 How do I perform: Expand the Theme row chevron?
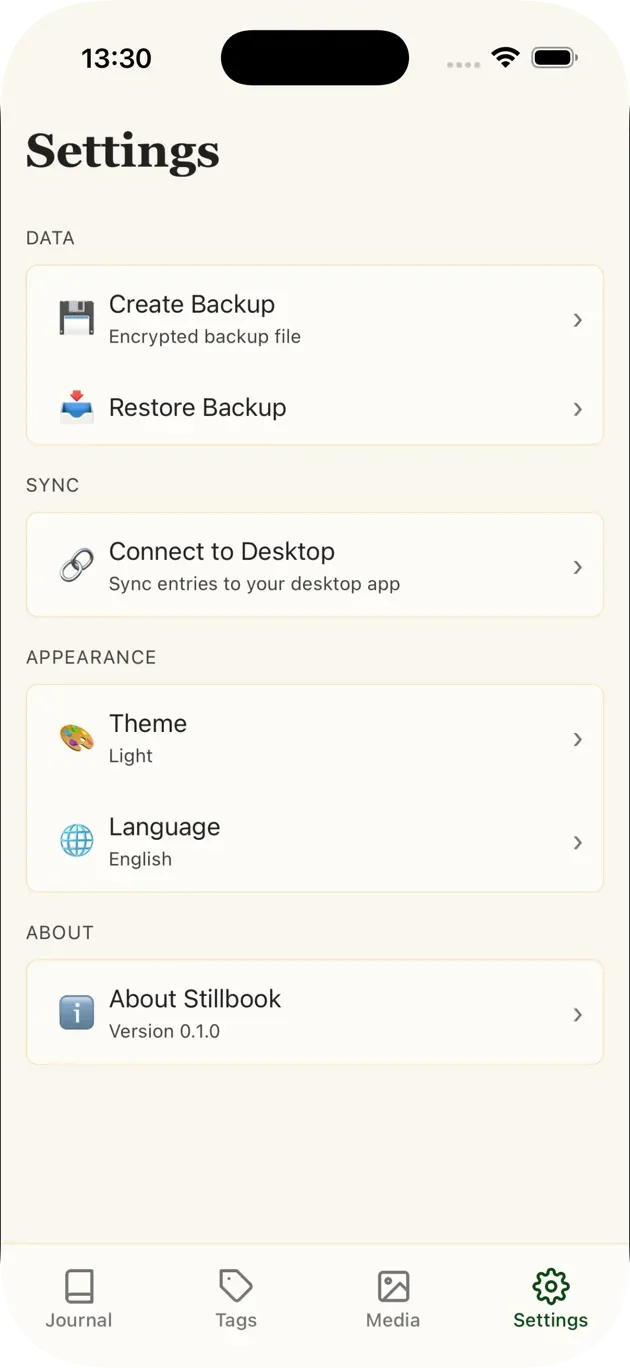pyautogui.click(x=578, y=738)
